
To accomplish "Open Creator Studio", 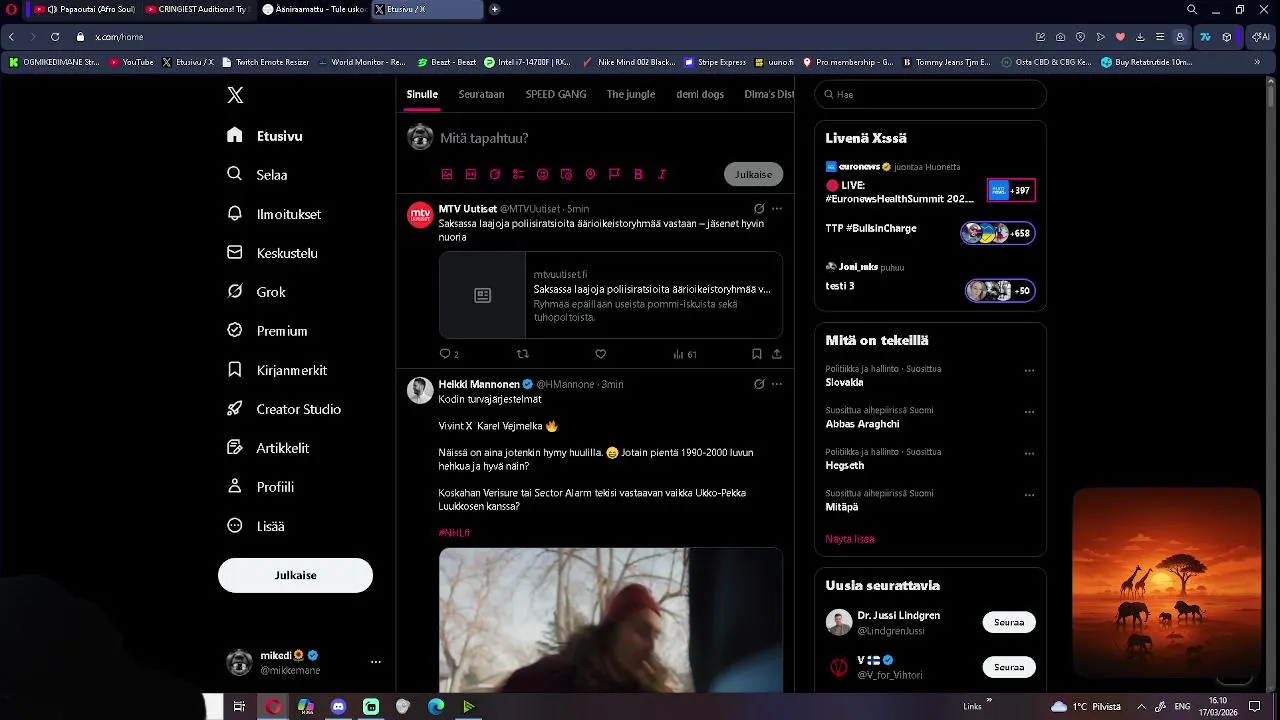I will 284,409.
